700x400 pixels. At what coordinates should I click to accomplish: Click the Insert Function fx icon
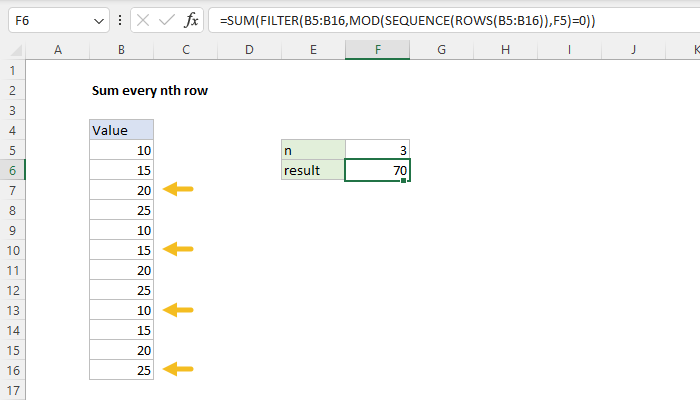[x=192, y=20]
